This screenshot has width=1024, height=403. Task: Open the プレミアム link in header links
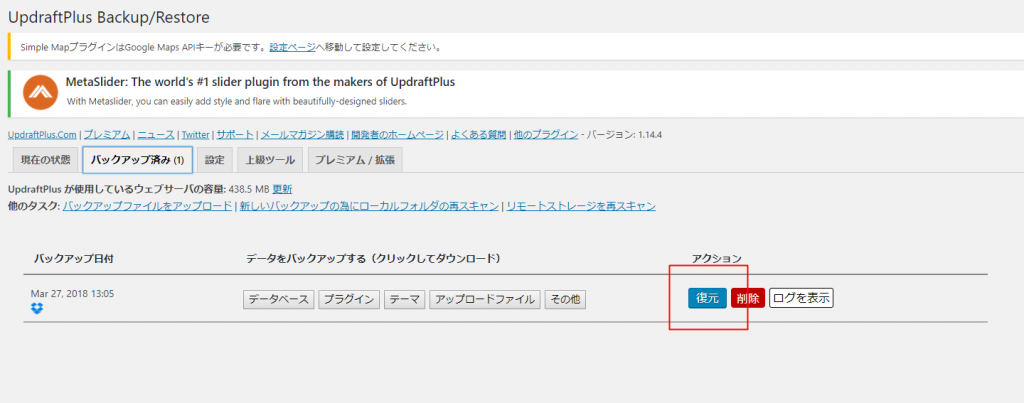point(106,135)
